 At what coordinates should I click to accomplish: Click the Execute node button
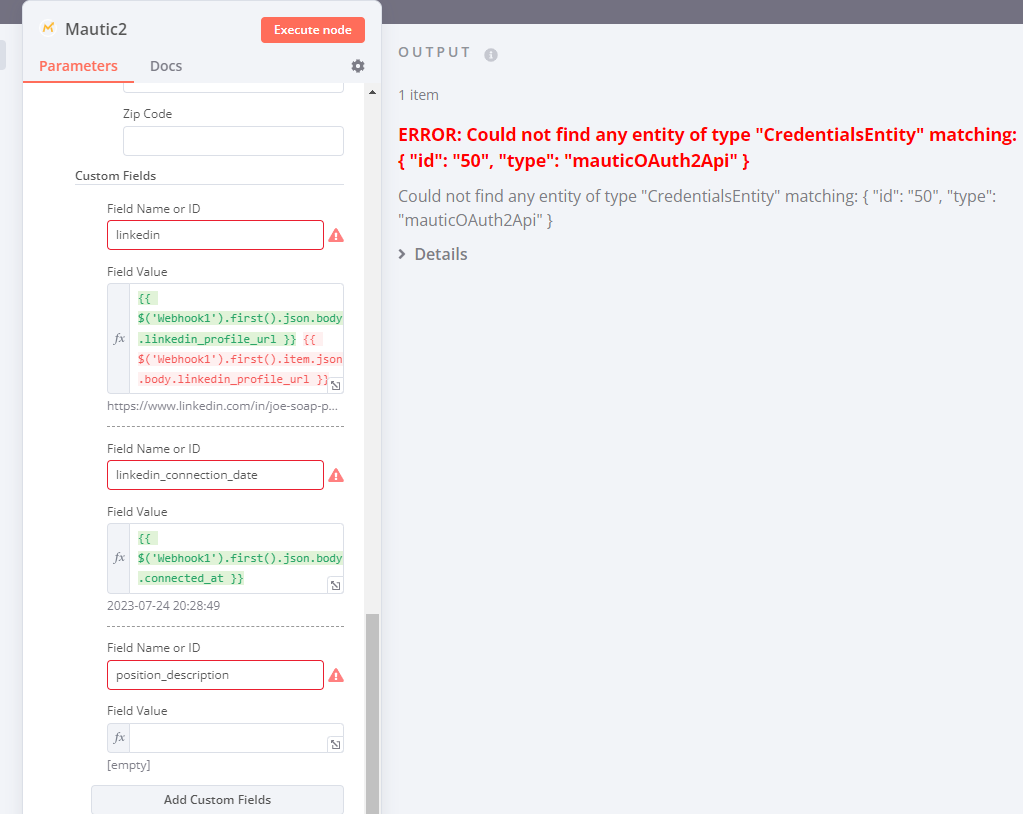point(313,30)
